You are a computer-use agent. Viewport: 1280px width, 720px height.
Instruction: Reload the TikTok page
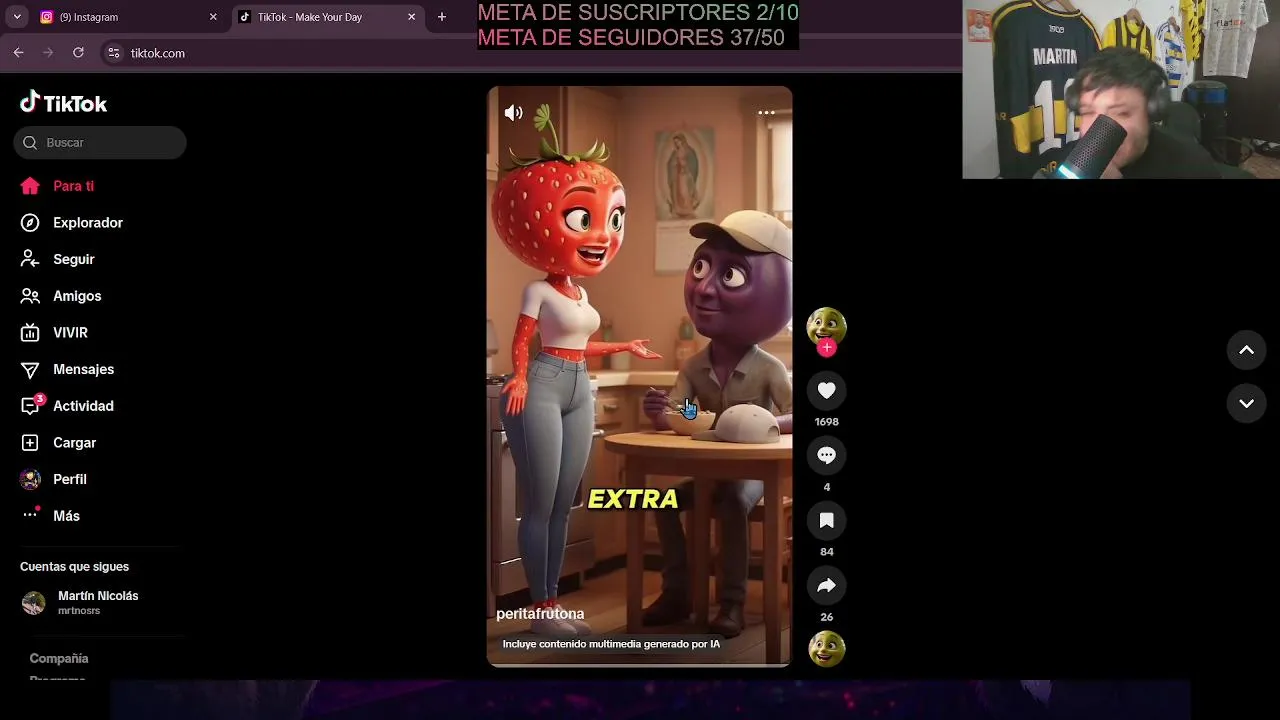(x=78, y=53)
